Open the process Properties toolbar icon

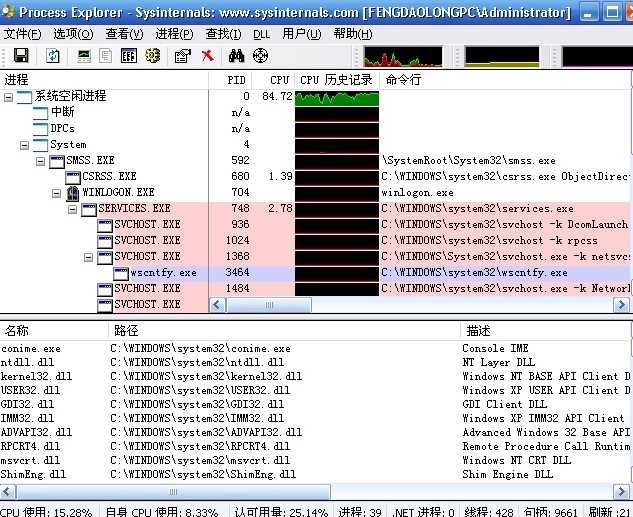coord(182,56)
